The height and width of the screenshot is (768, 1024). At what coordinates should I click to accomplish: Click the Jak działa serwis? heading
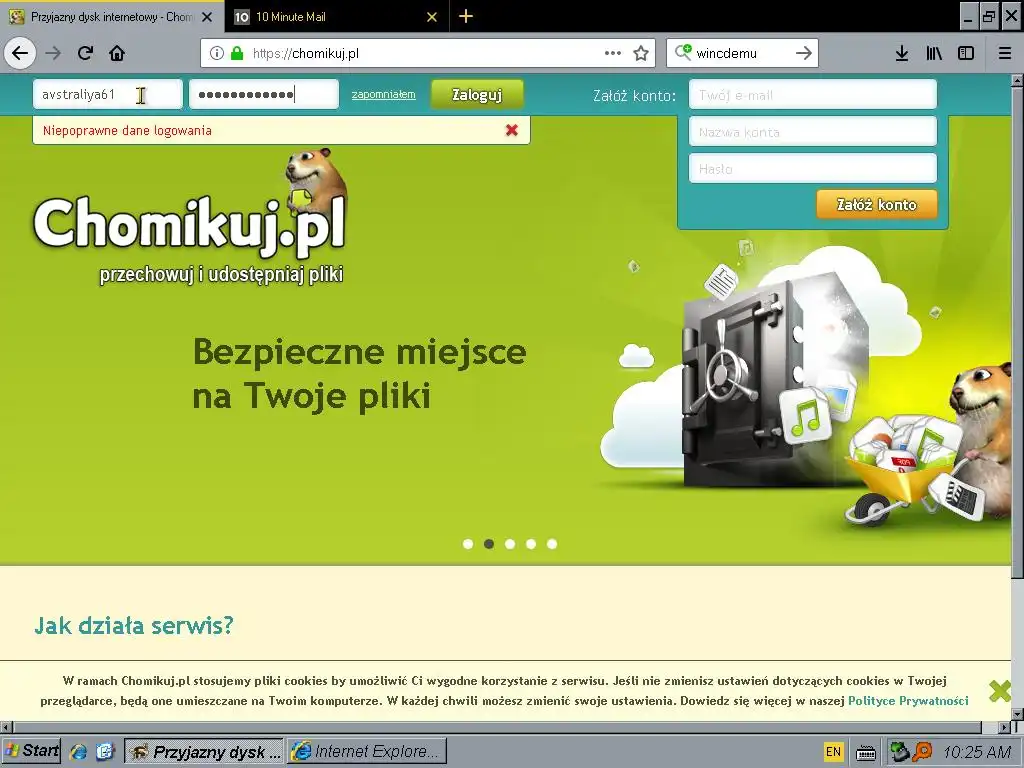tap(134, 626)
